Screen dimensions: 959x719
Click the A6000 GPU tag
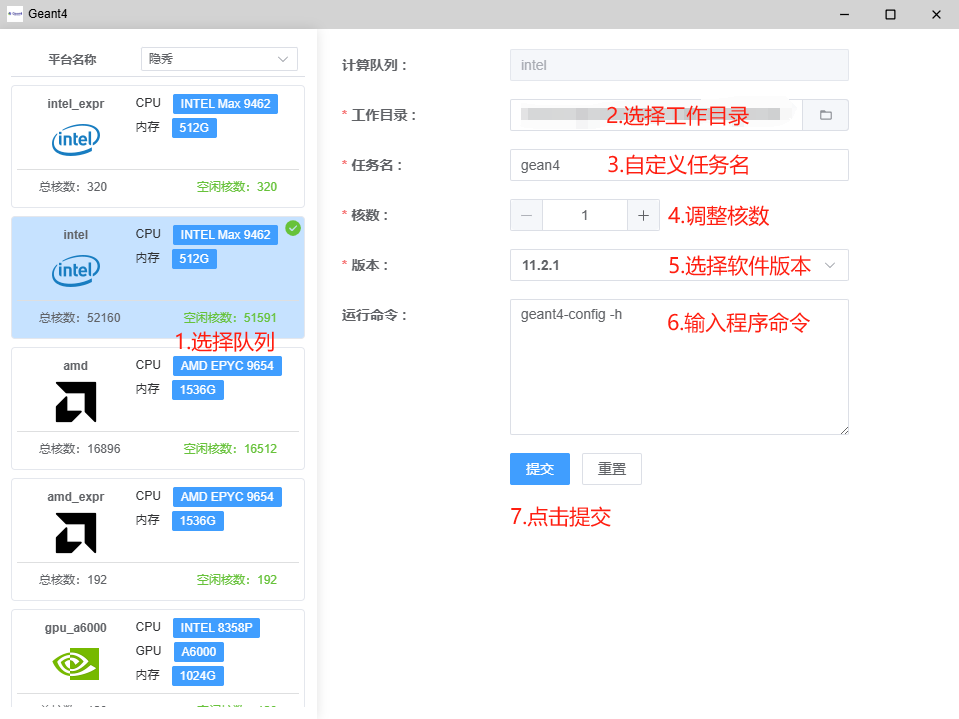[199, 652]
